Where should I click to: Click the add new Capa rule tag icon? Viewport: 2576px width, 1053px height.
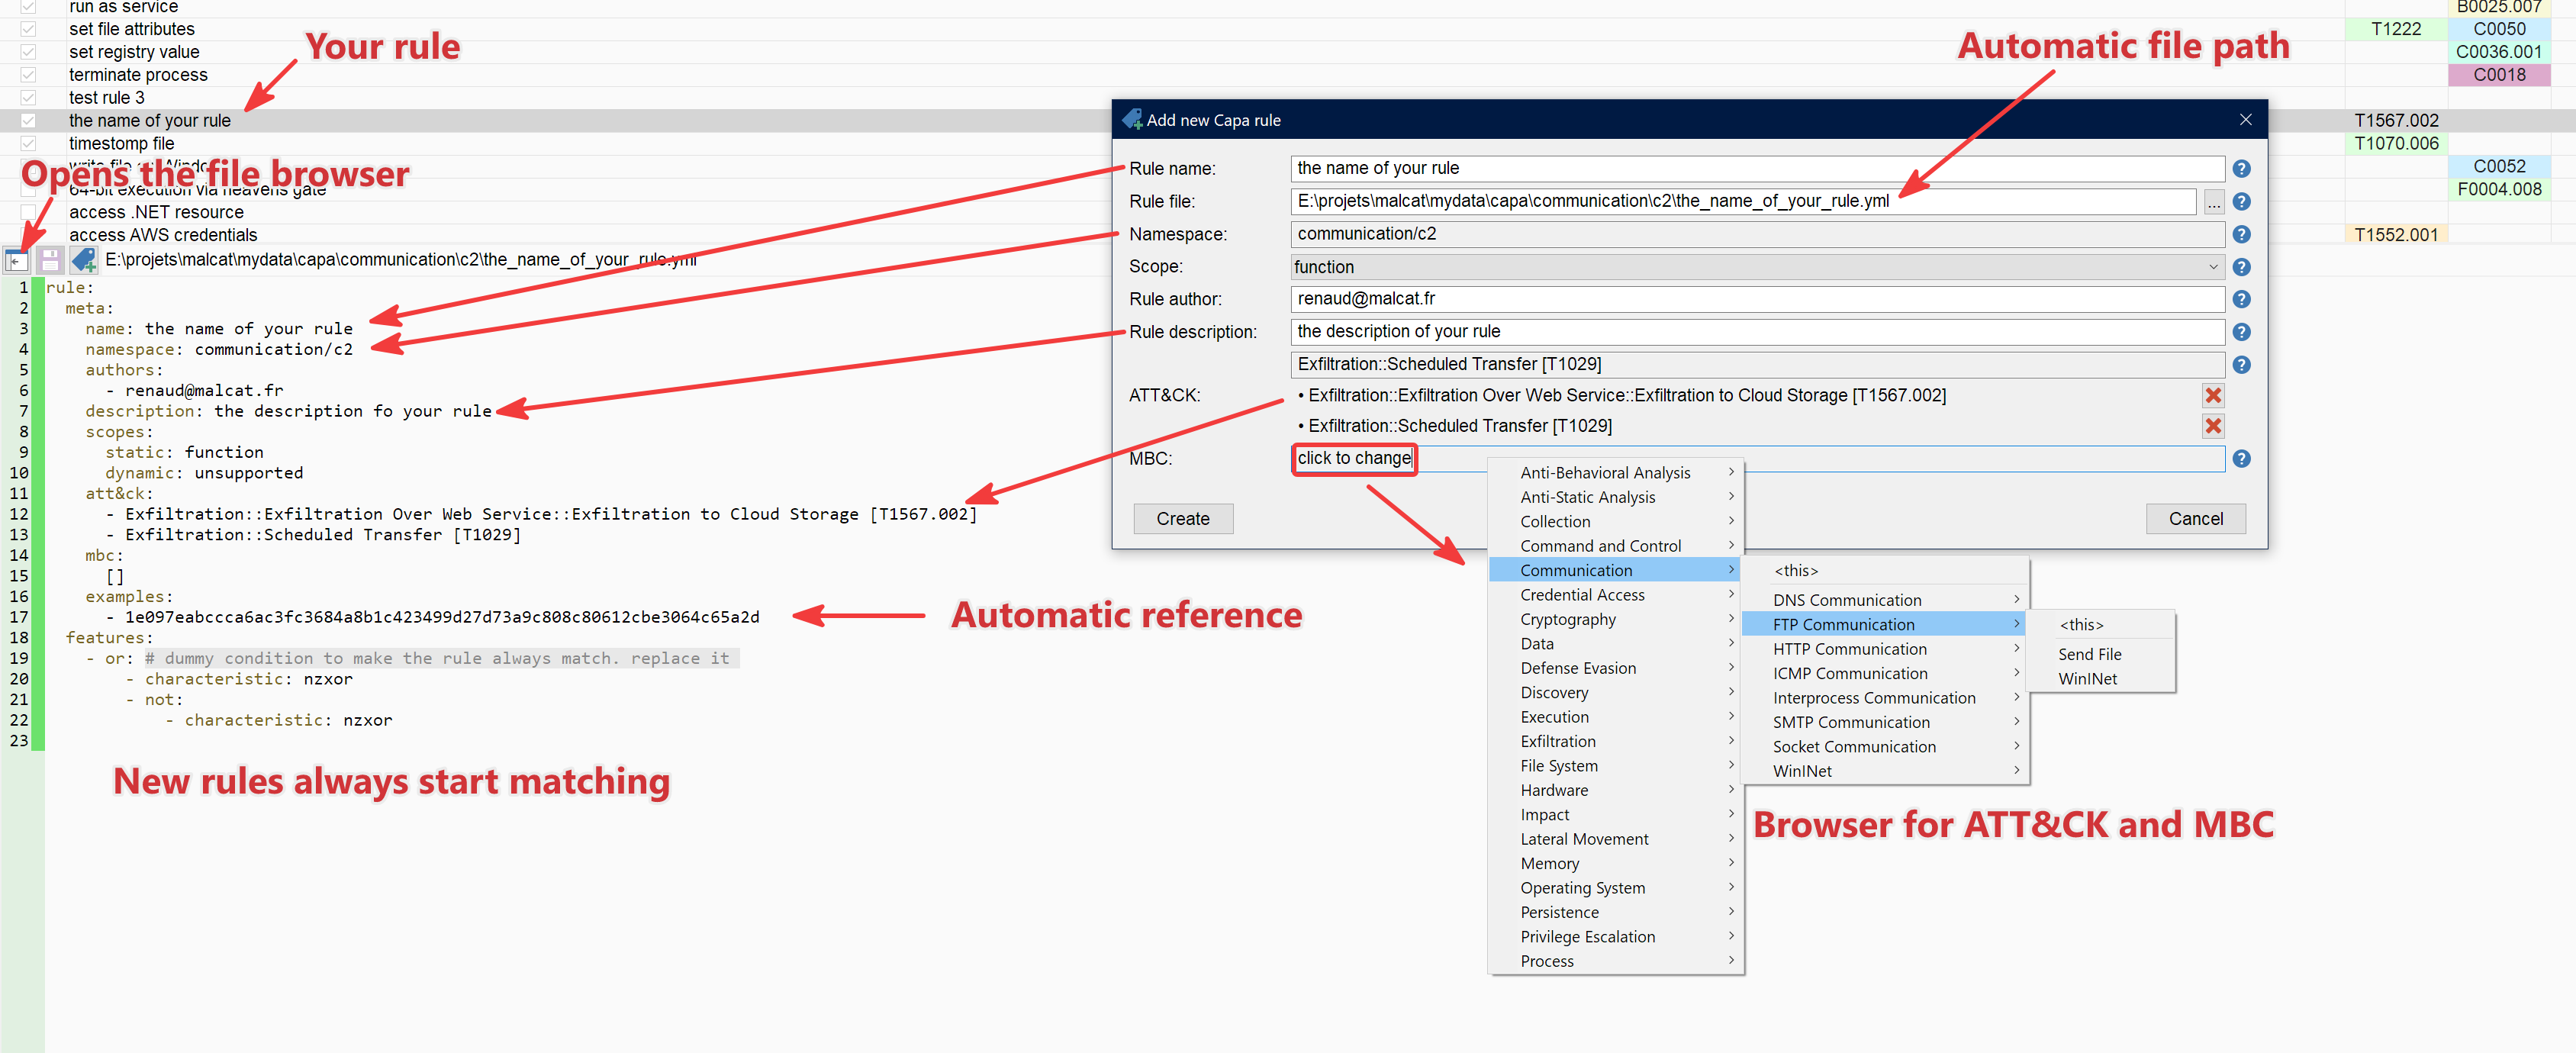(x=84, y=261)
